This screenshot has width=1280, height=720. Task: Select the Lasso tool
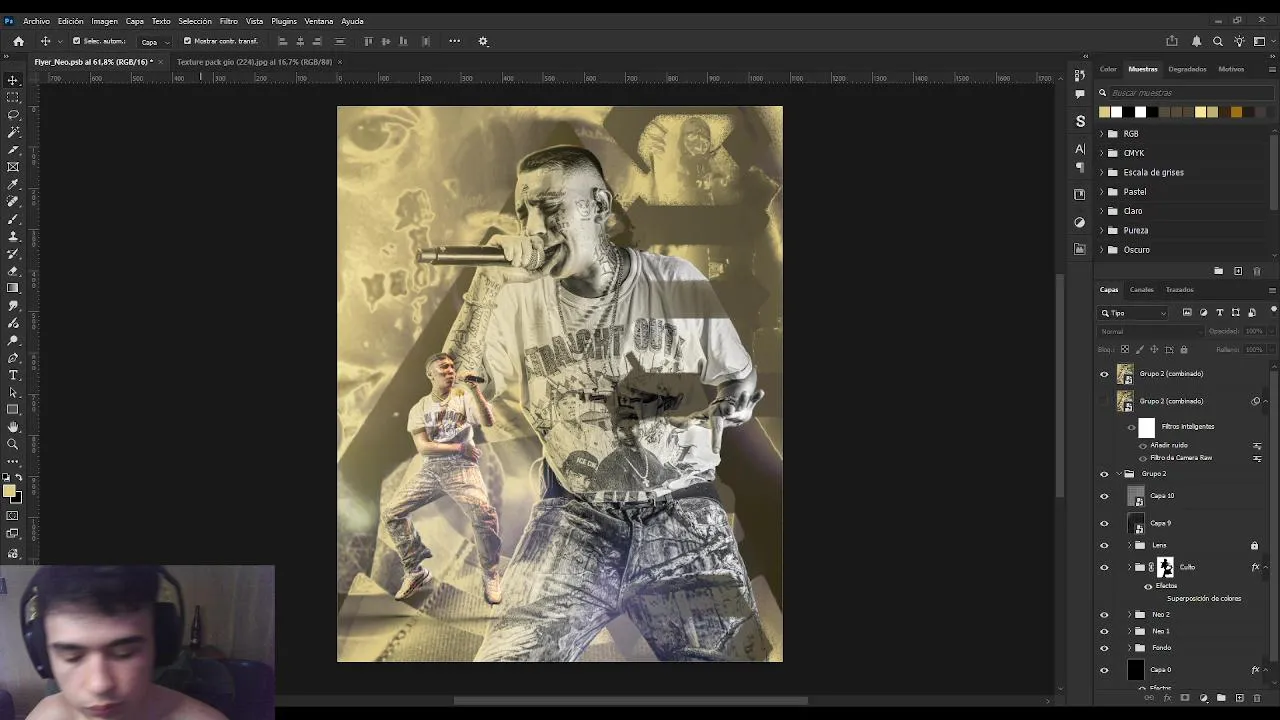pos(13,115)
